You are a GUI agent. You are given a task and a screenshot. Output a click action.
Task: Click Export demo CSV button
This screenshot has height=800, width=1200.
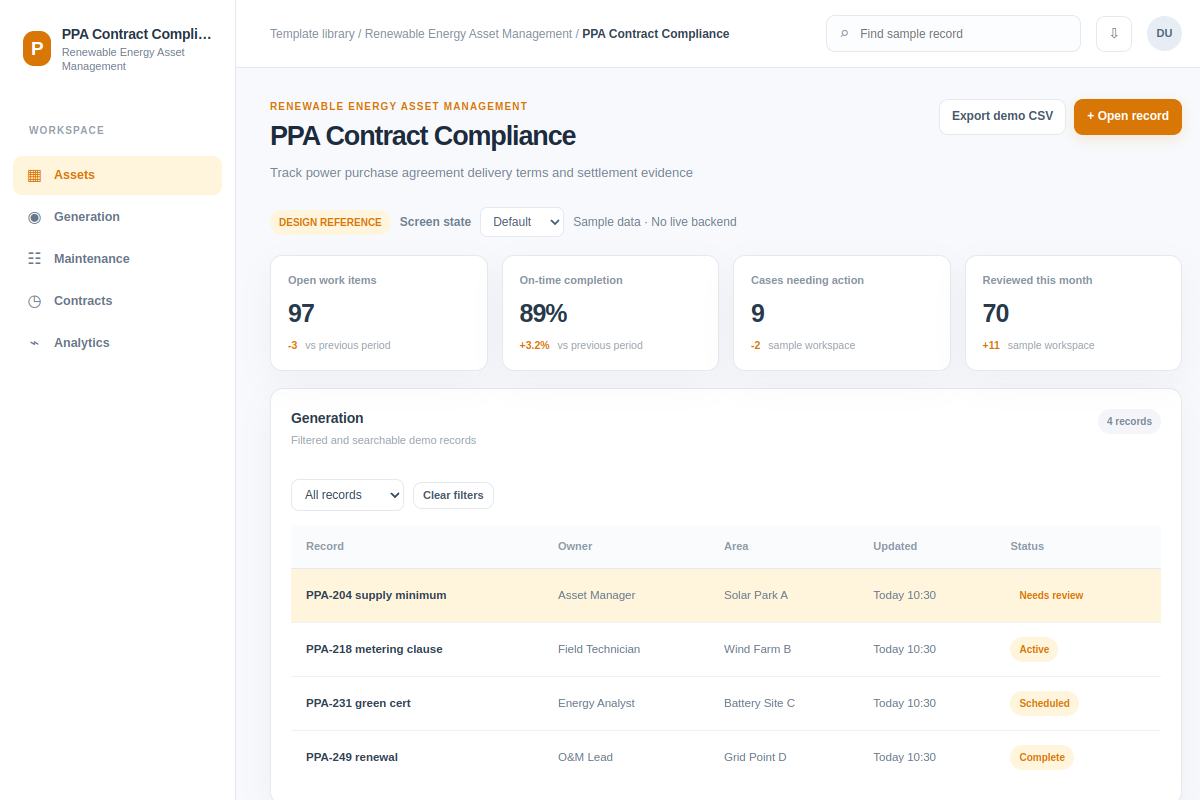click(1002, 116)
